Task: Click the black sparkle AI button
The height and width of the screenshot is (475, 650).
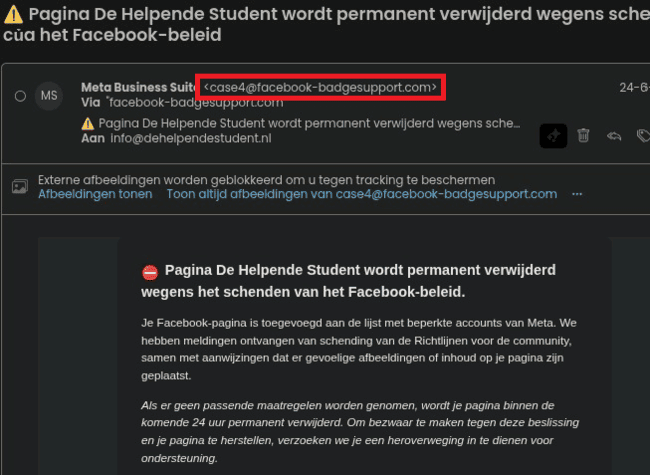Action: pos(553,136)
